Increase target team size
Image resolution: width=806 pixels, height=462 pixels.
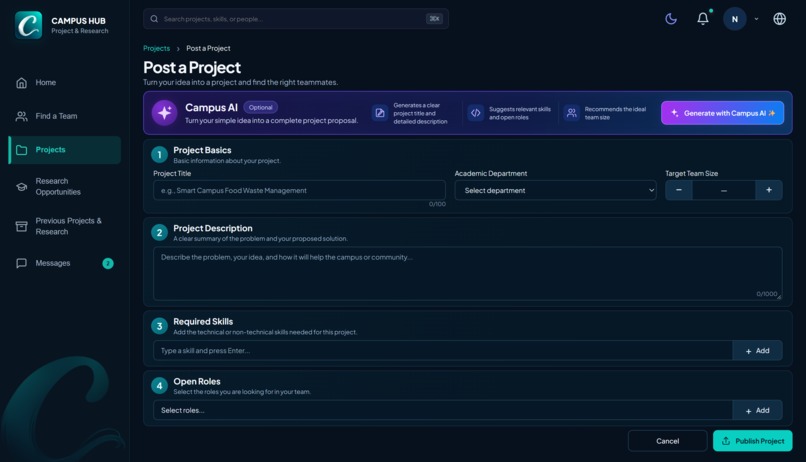click(x=769, y=190)
